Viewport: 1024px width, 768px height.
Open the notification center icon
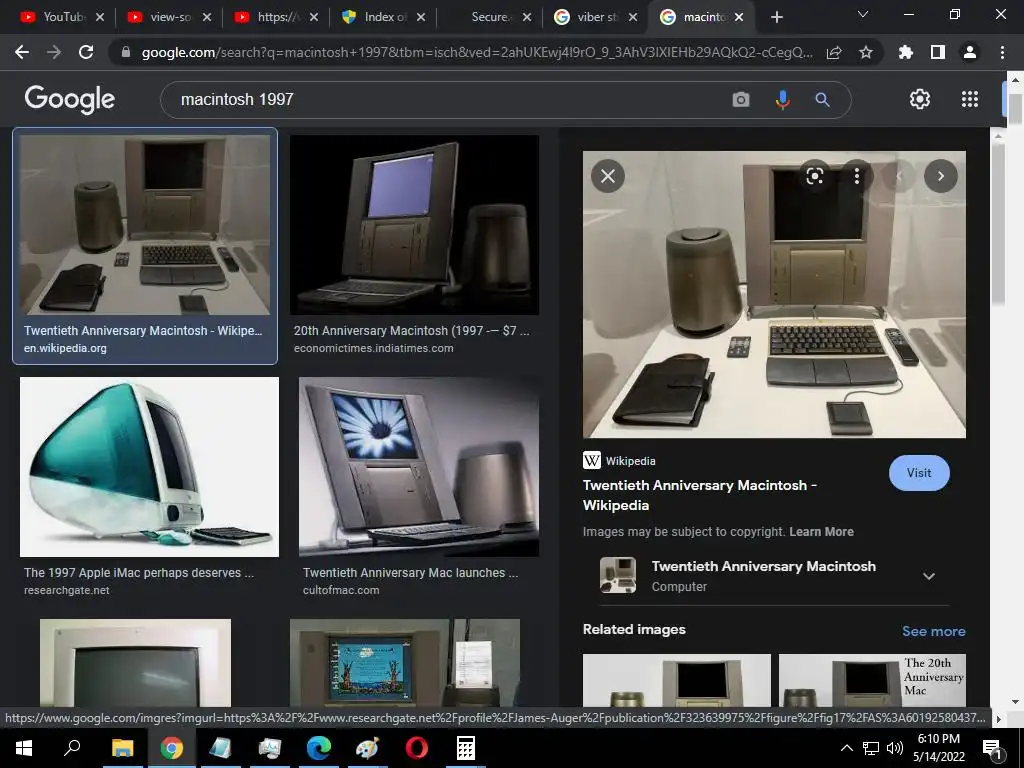(991, 748)
